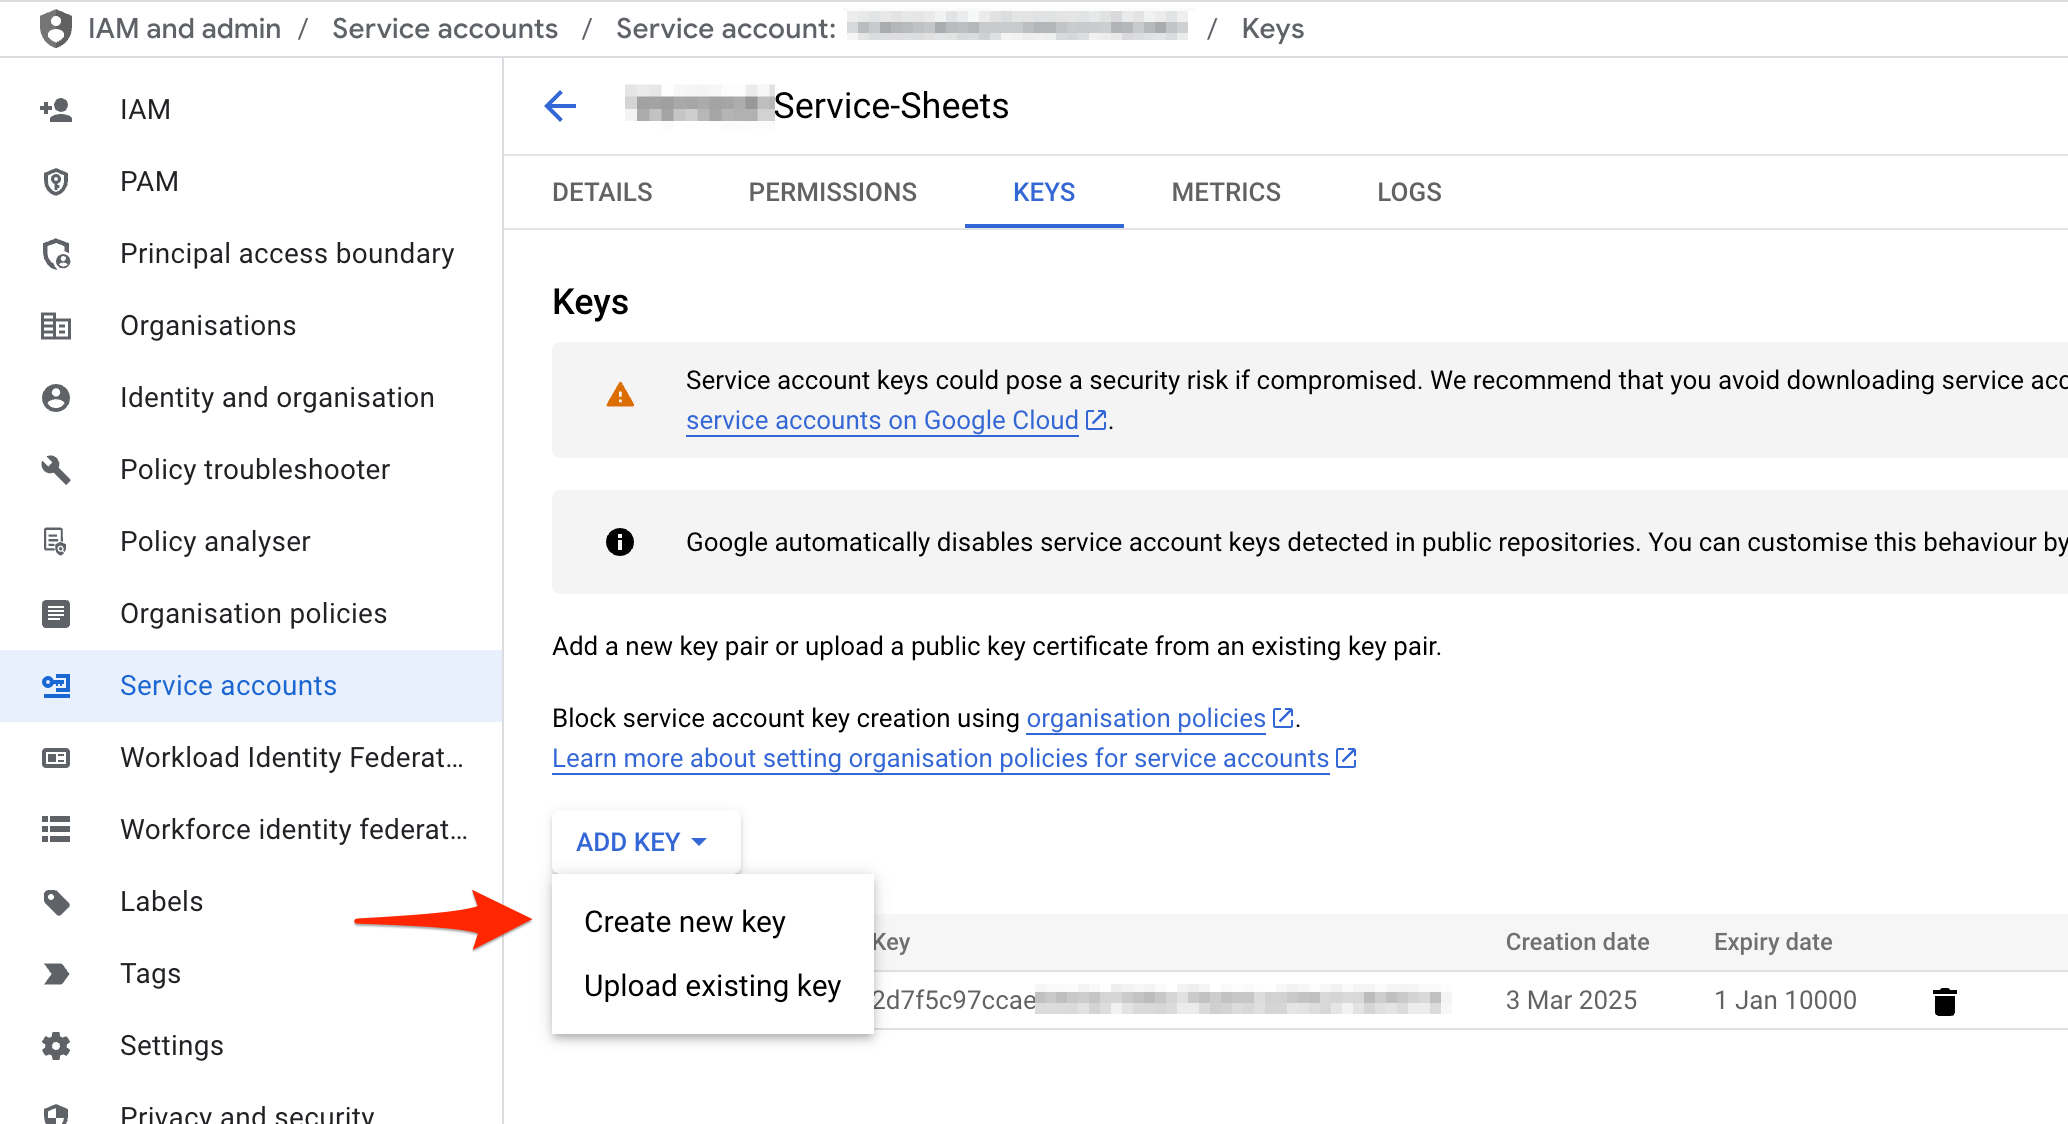This screenshot has width=2068, height=1124.
Task: Click the external-link icon after Learn more link
Action: click(1346, 758)
